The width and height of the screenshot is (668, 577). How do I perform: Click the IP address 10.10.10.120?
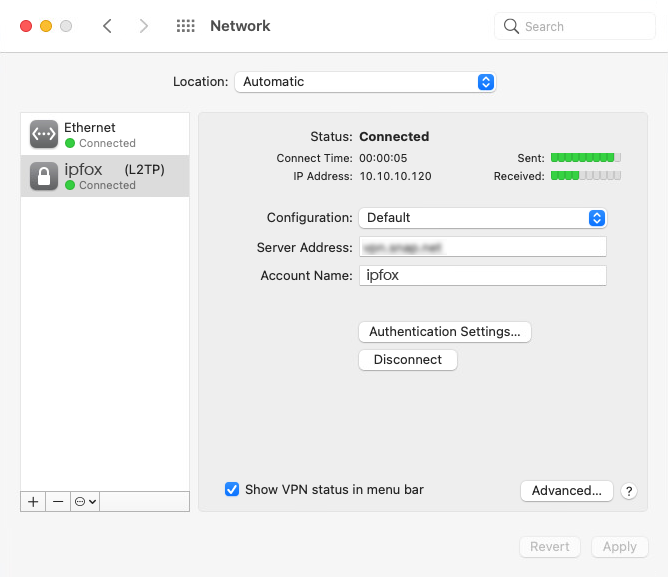[395, 176]
